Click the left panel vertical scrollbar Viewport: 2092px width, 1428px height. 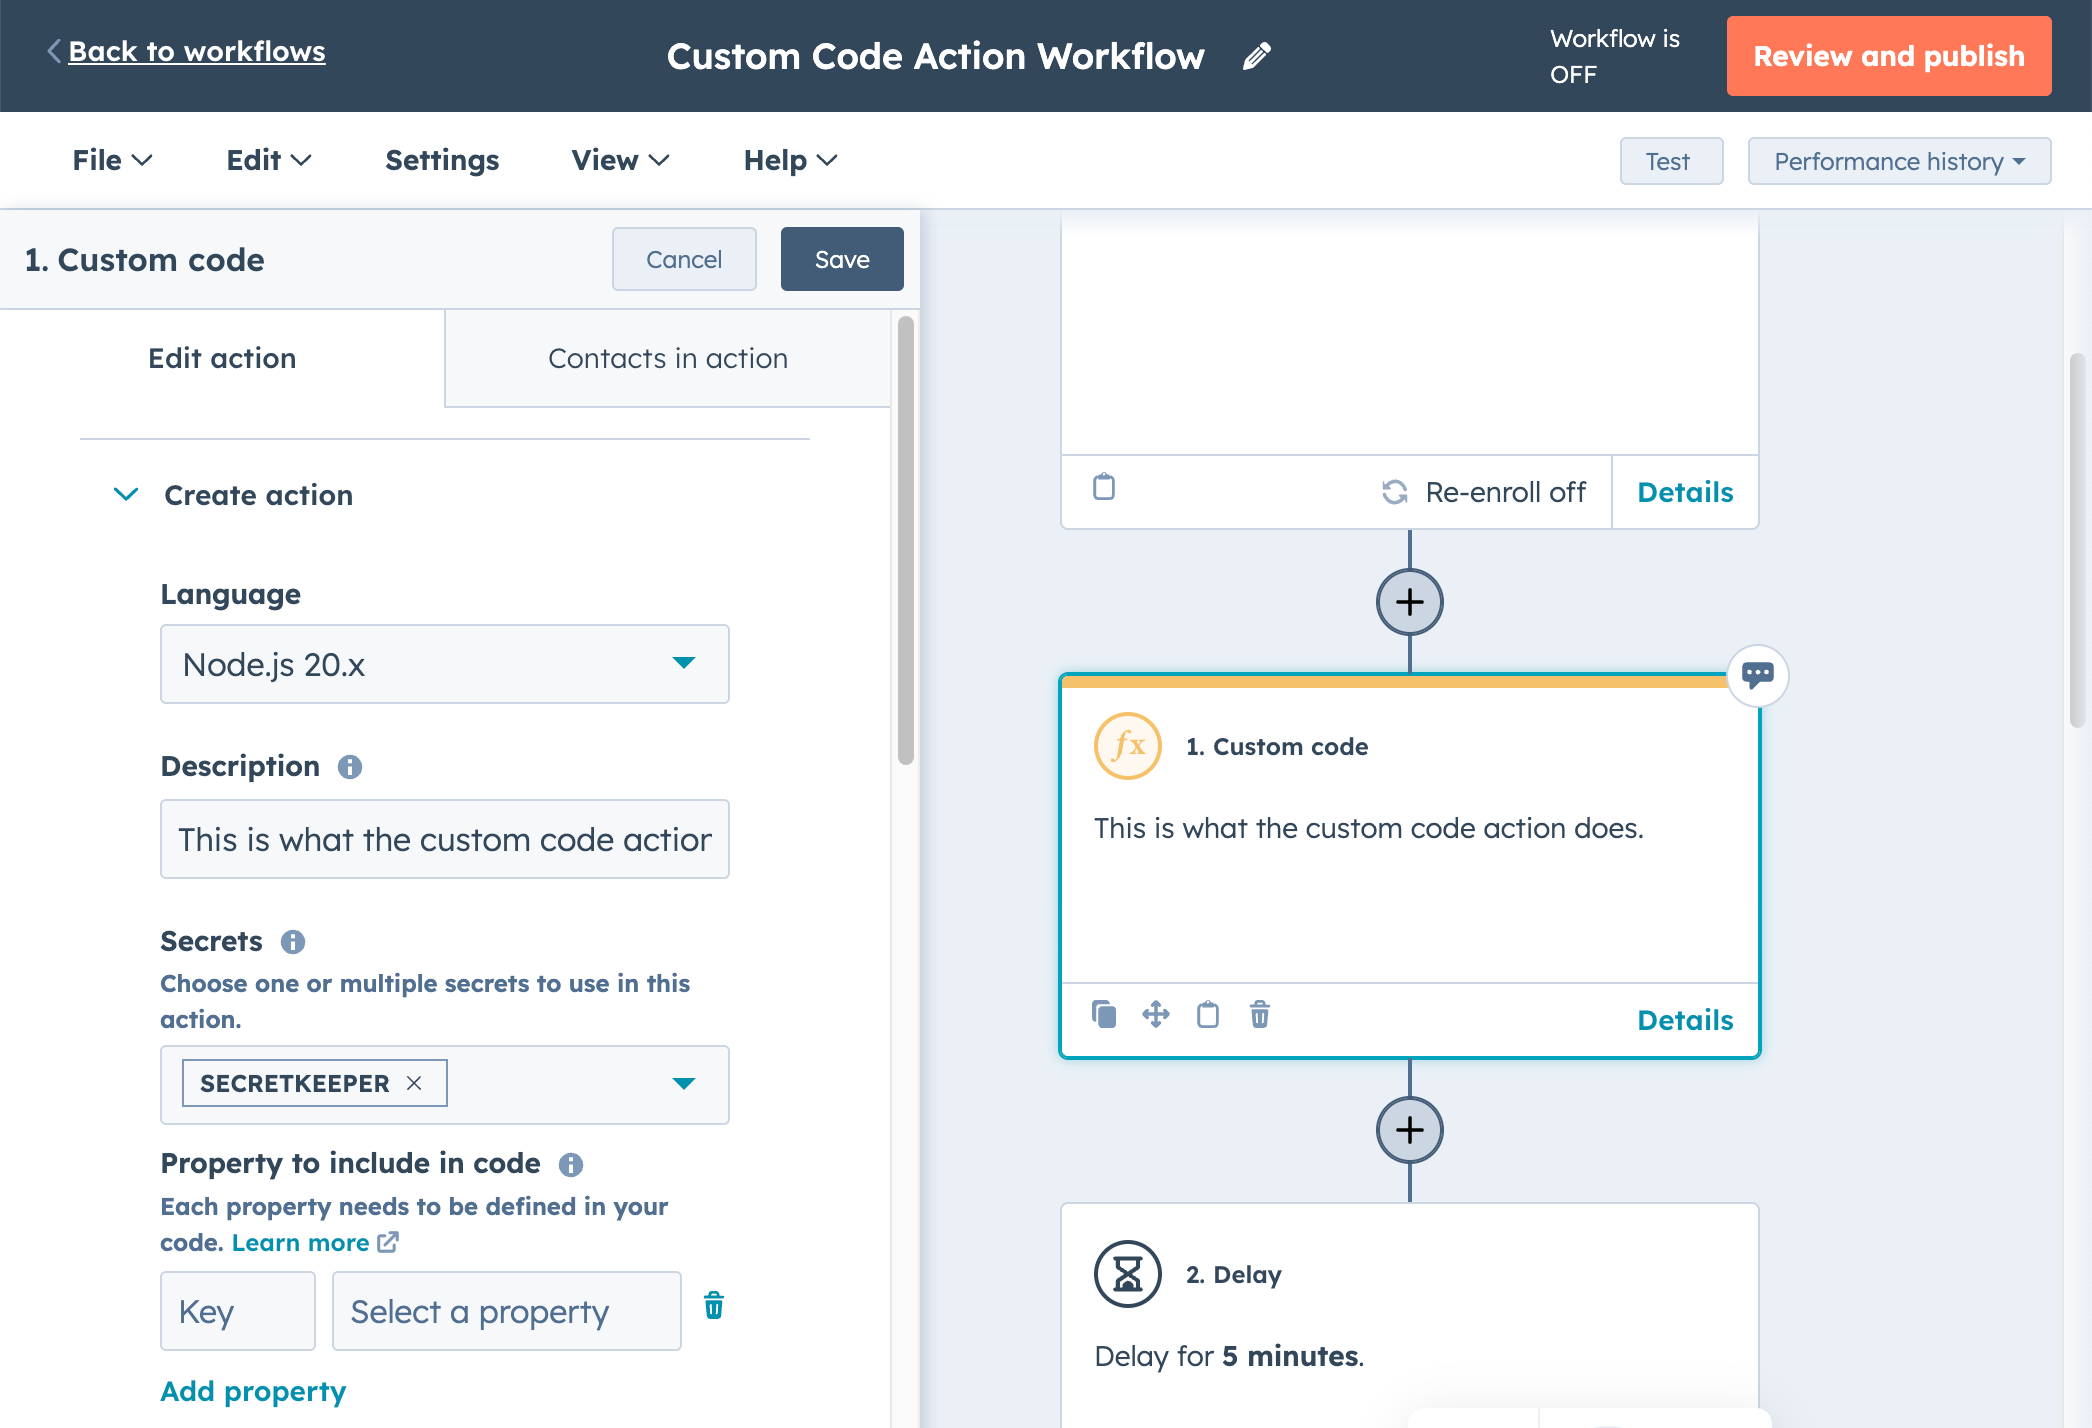[x=906, y=540]
